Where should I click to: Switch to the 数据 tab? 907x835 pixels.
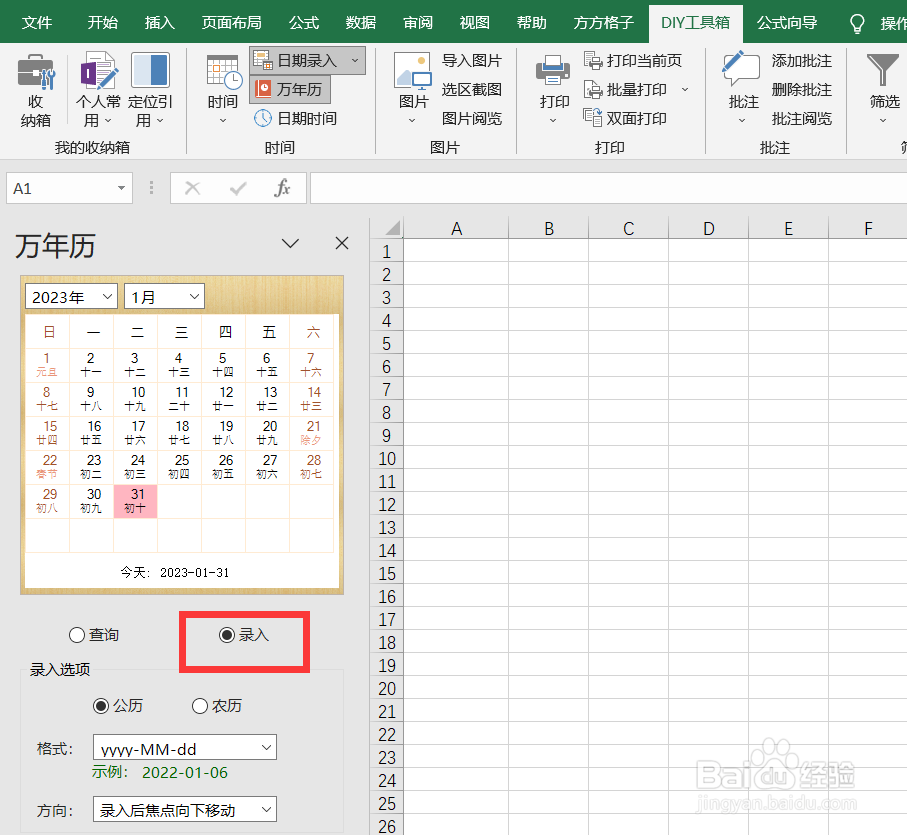[x=360, y=23]
